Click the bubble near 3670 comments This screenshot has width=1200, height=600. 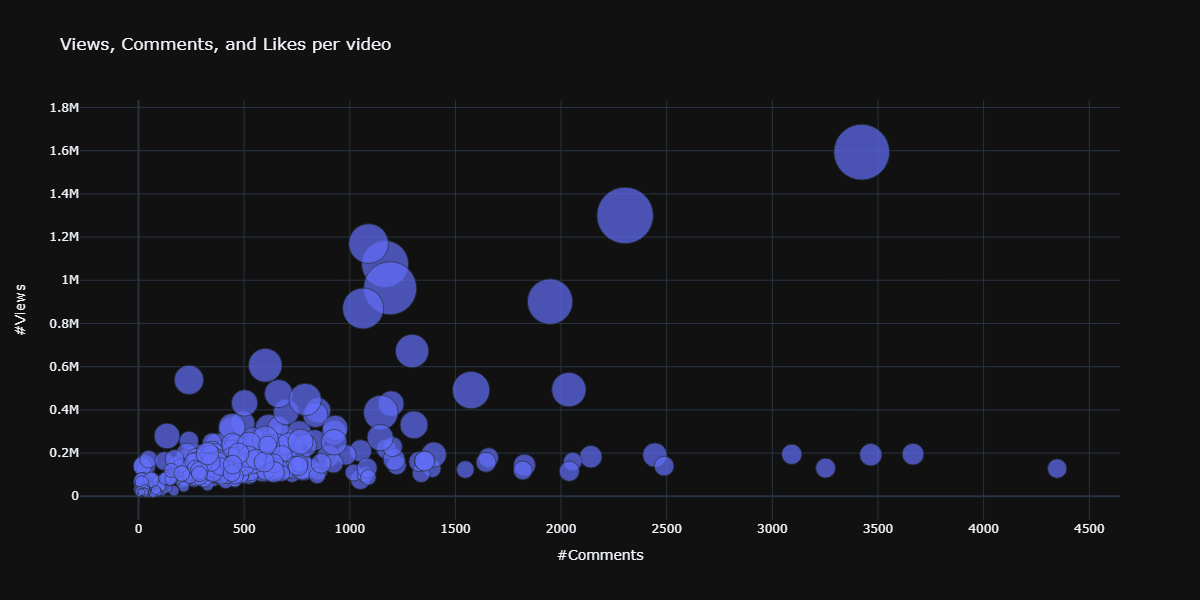coord(913,454)
